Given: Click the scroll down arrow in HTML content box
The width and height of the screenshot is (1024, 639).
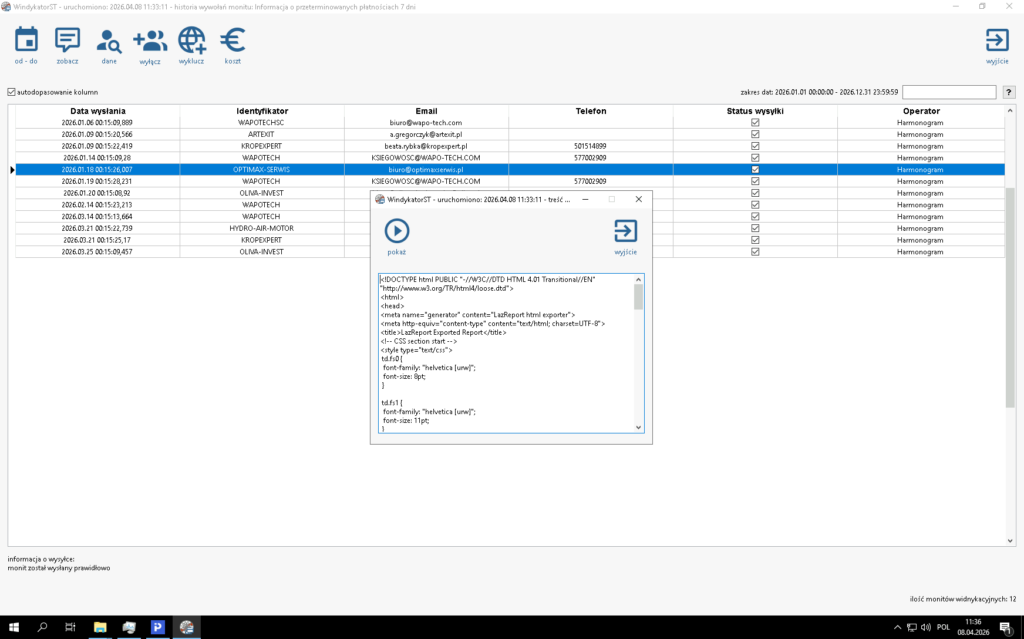Looking at the screenshot, I should (639, 427).
